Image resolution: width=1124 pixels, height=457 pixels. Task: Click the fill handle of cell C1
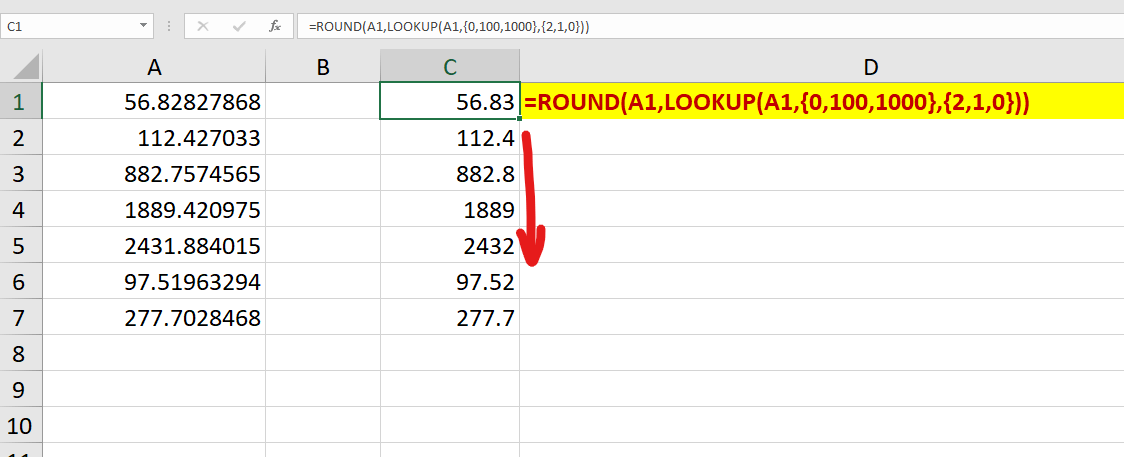click(519, 118)
